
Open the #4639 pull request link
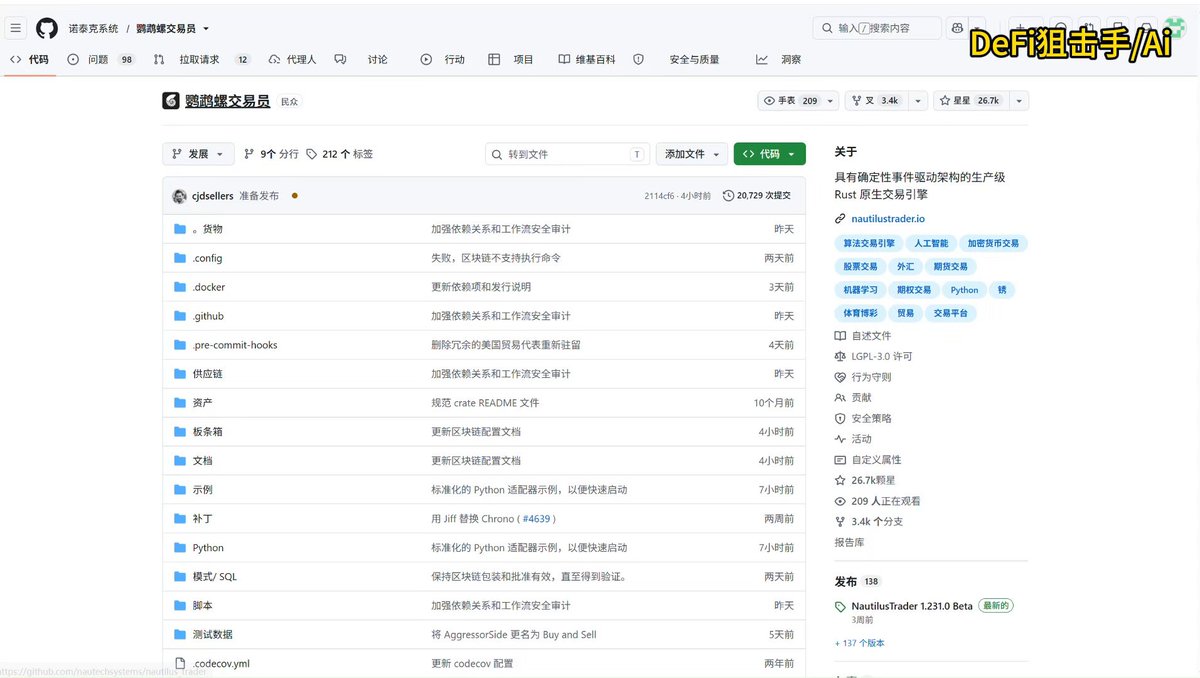(537, 519)
